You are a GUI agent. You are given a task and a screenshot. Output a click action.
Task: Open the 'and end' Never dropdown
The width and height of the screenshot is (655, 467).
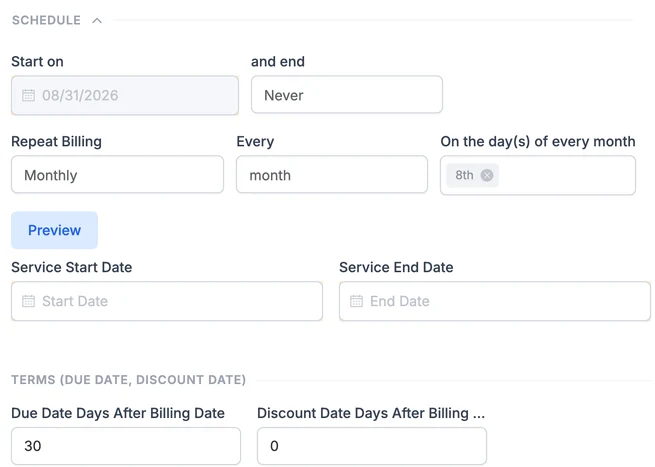click(347, 94)
